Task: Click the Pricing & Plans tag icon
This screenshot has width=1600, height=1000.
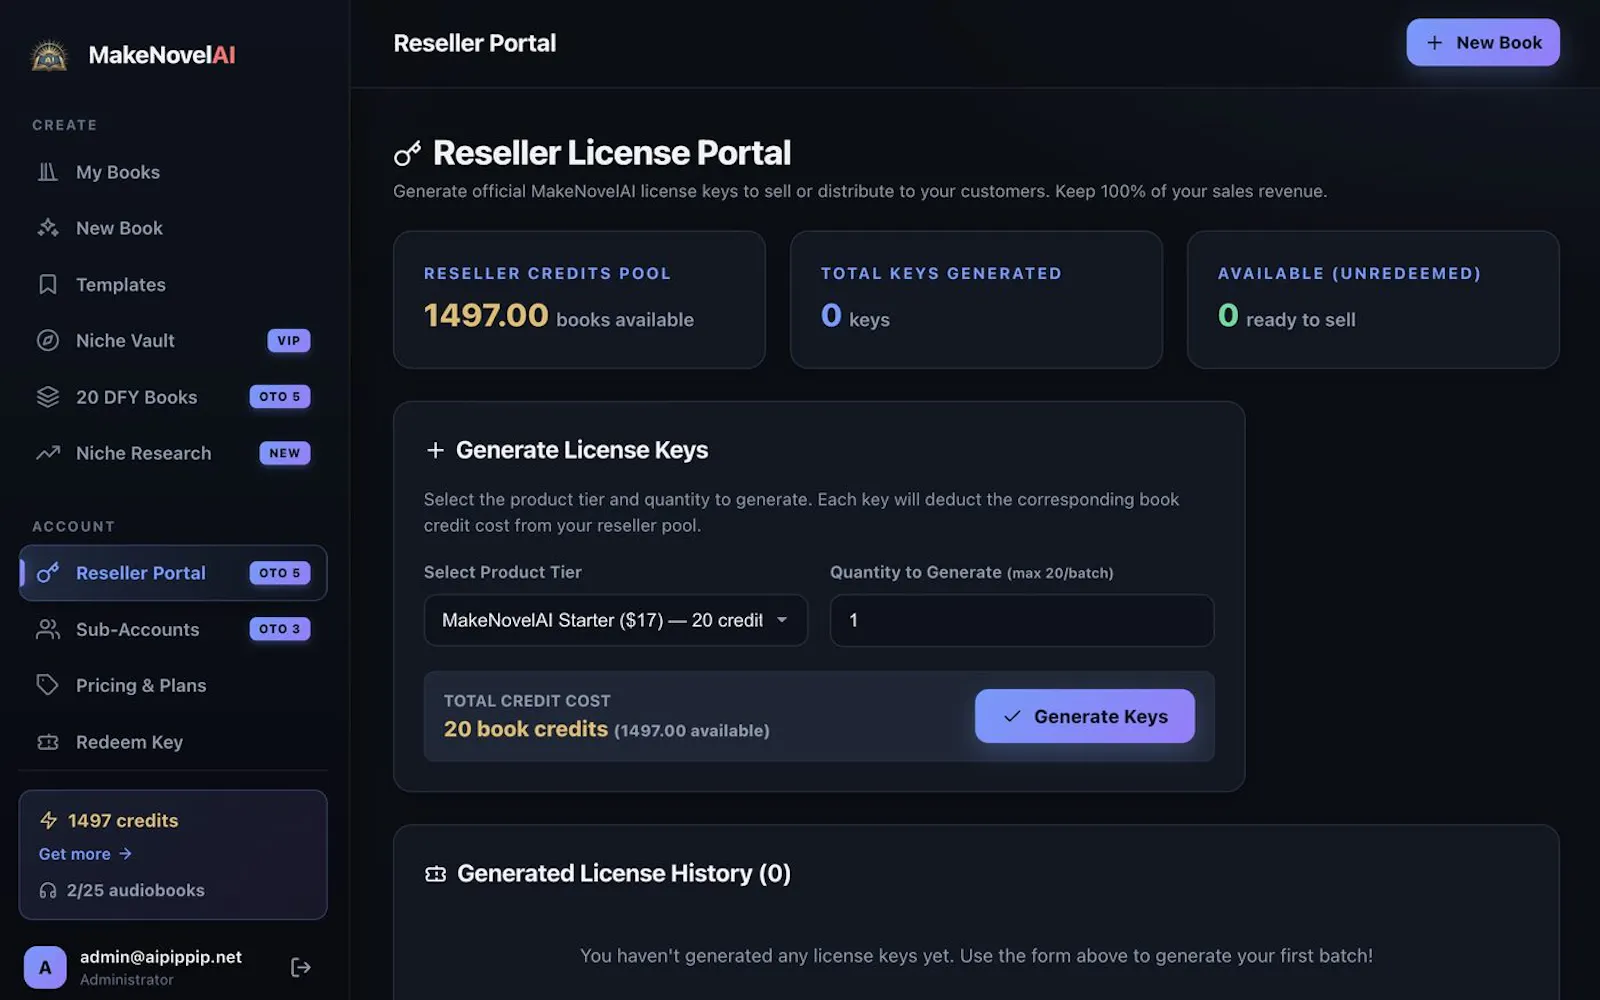Action: tap(48, 685)
